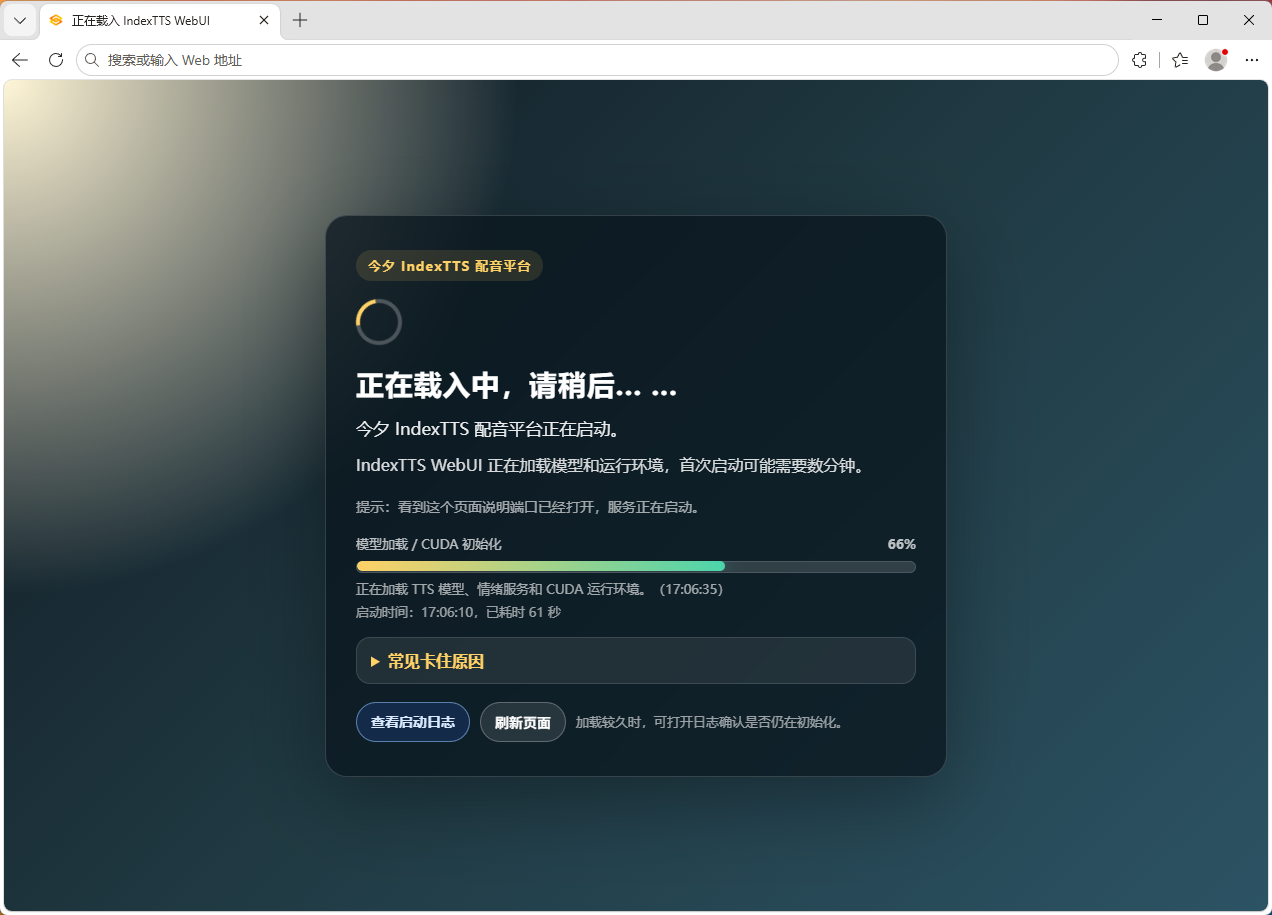This screenshot has height=915, width=1272.
Task: Go back to previous page
Action: pyautogui.click(x=20, y=60)
